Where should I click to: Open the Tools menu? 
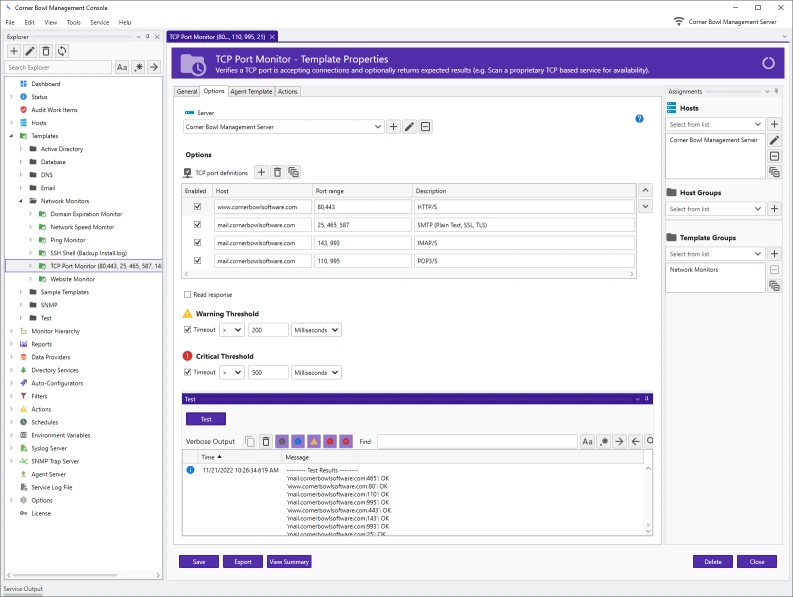coord(74,22)
